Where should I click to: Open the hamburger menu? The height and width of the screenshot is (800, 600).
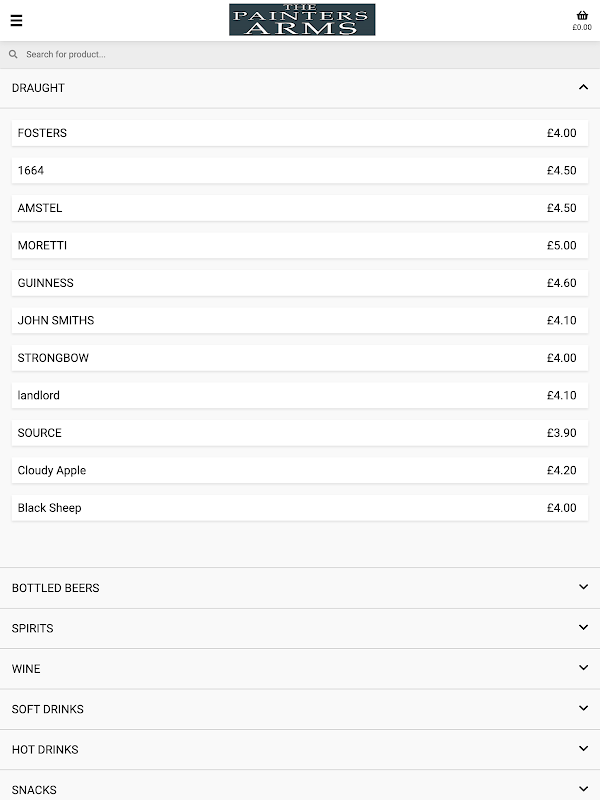tap(16, 20)
